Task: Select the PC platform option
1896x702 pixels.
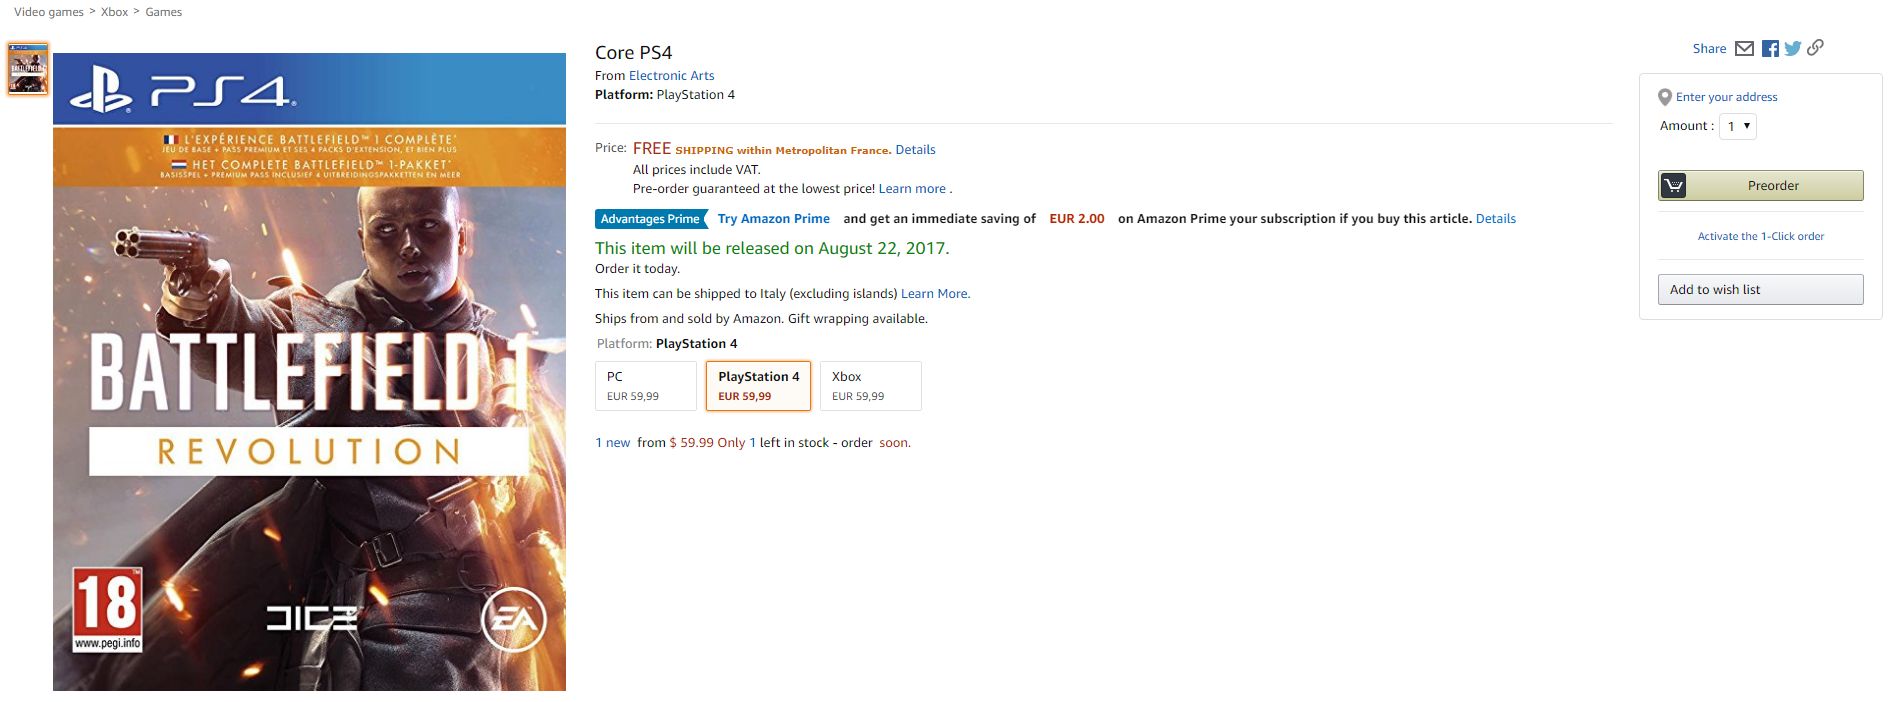Action: [645, 386]
